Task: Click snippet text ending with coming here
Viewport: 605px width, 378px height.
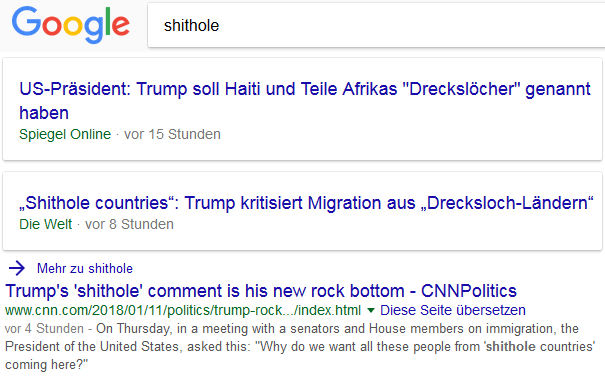Action: pyautogui.click(x=46, y=364)
